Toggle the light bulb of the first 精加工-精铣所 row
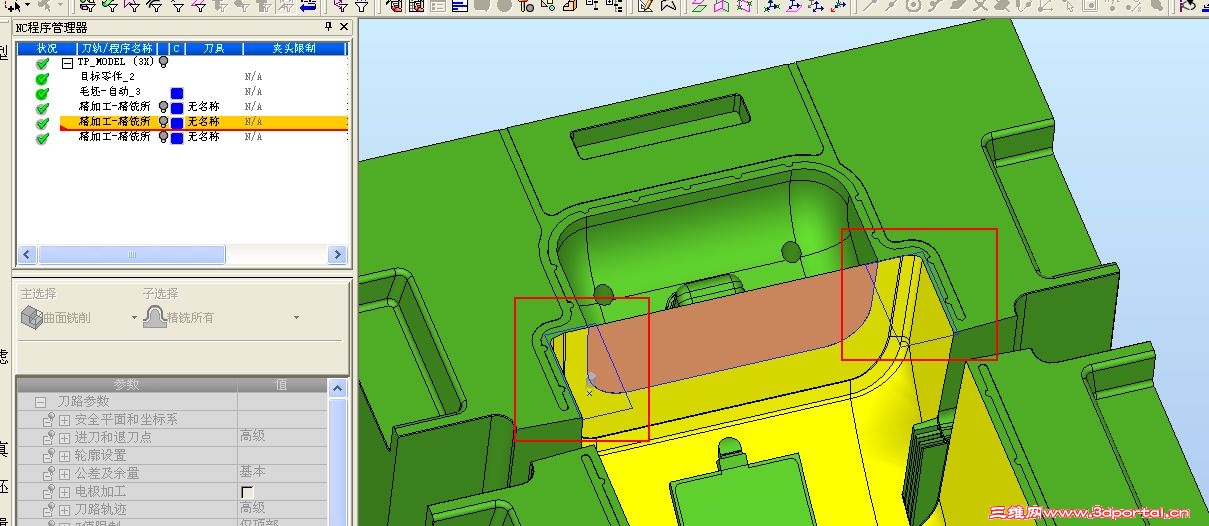This screenshot has height=526, width=1209. [164, 107]
